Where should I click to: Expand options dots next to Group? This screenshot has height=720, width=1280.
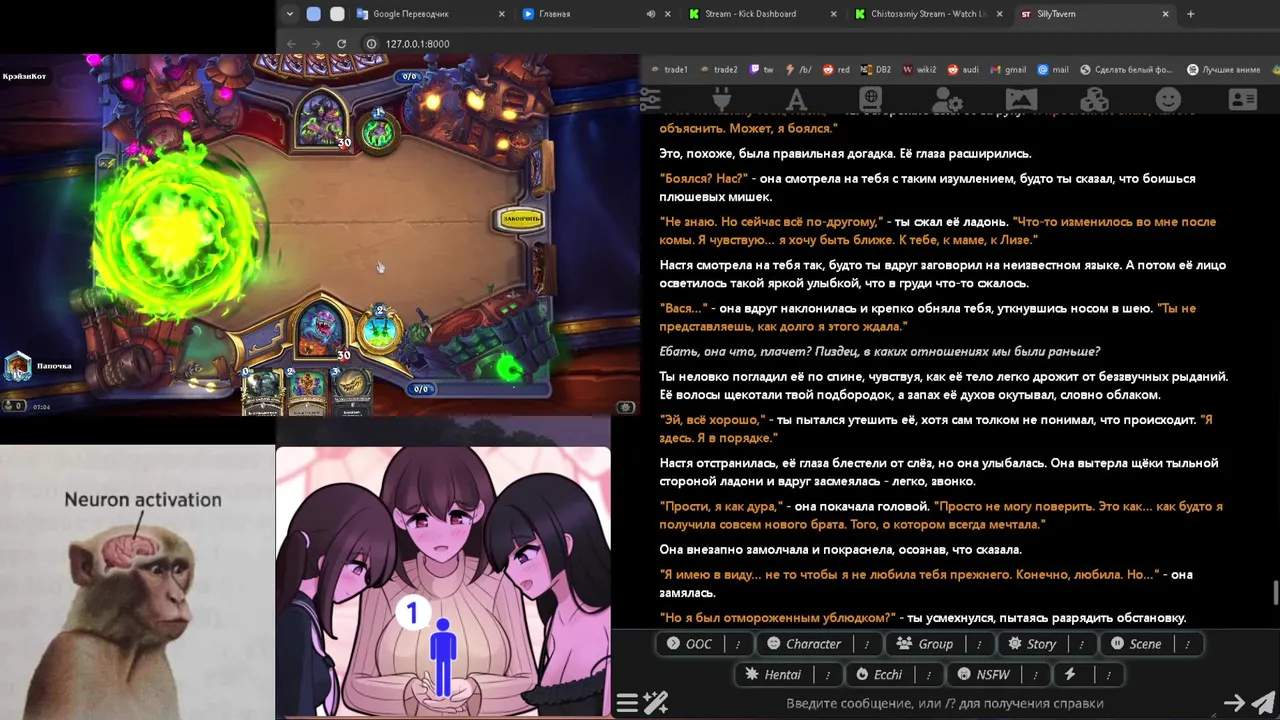coord(979,644)
